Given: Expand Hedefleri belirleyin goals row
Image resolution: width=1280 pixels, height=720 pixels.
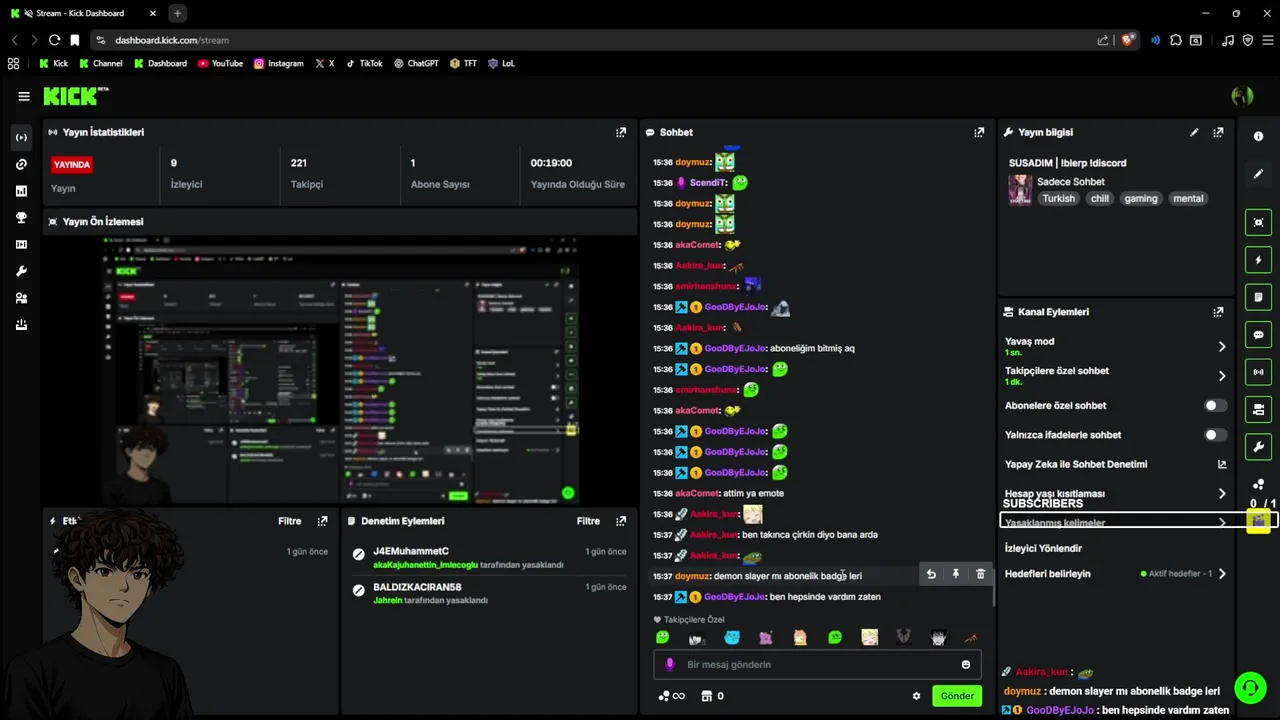Looking at the screenshot, I should click(x=1221, y=574).
